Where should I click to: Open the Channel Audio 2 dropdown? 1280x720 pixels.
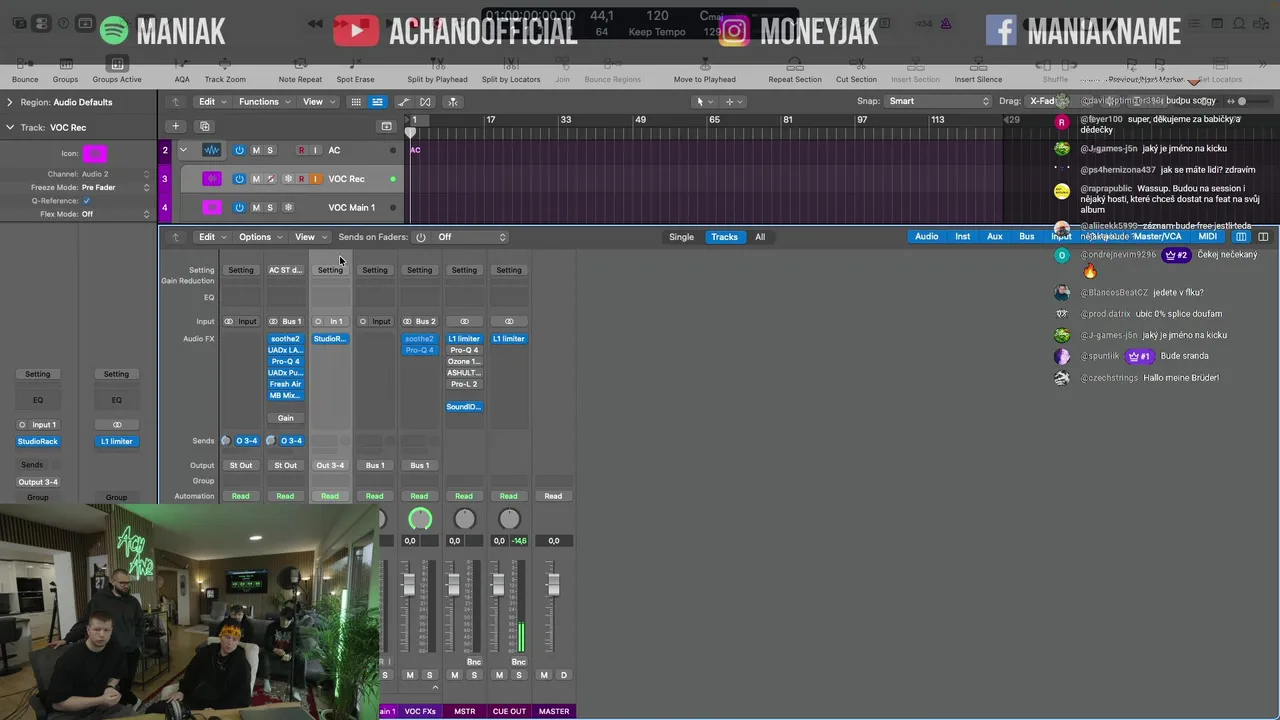tap(116, 174)
